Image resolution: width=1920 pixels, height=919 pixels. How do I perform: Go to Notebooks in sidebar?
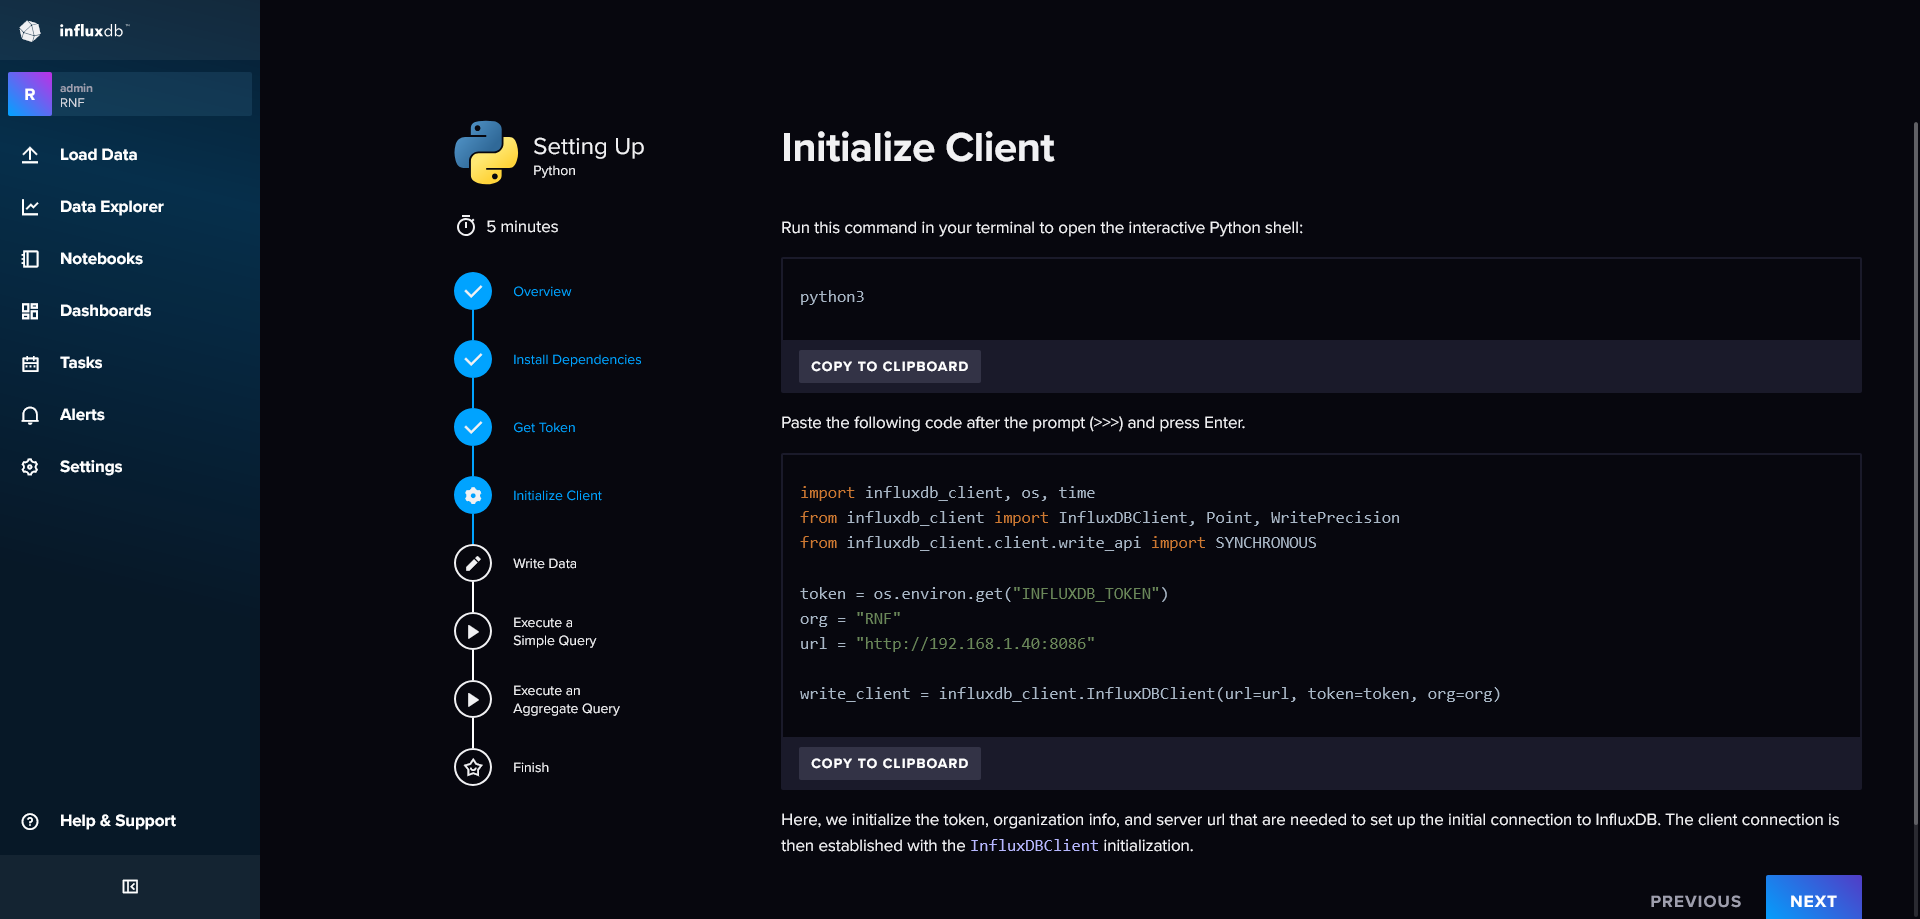click(x=101, y=259)
